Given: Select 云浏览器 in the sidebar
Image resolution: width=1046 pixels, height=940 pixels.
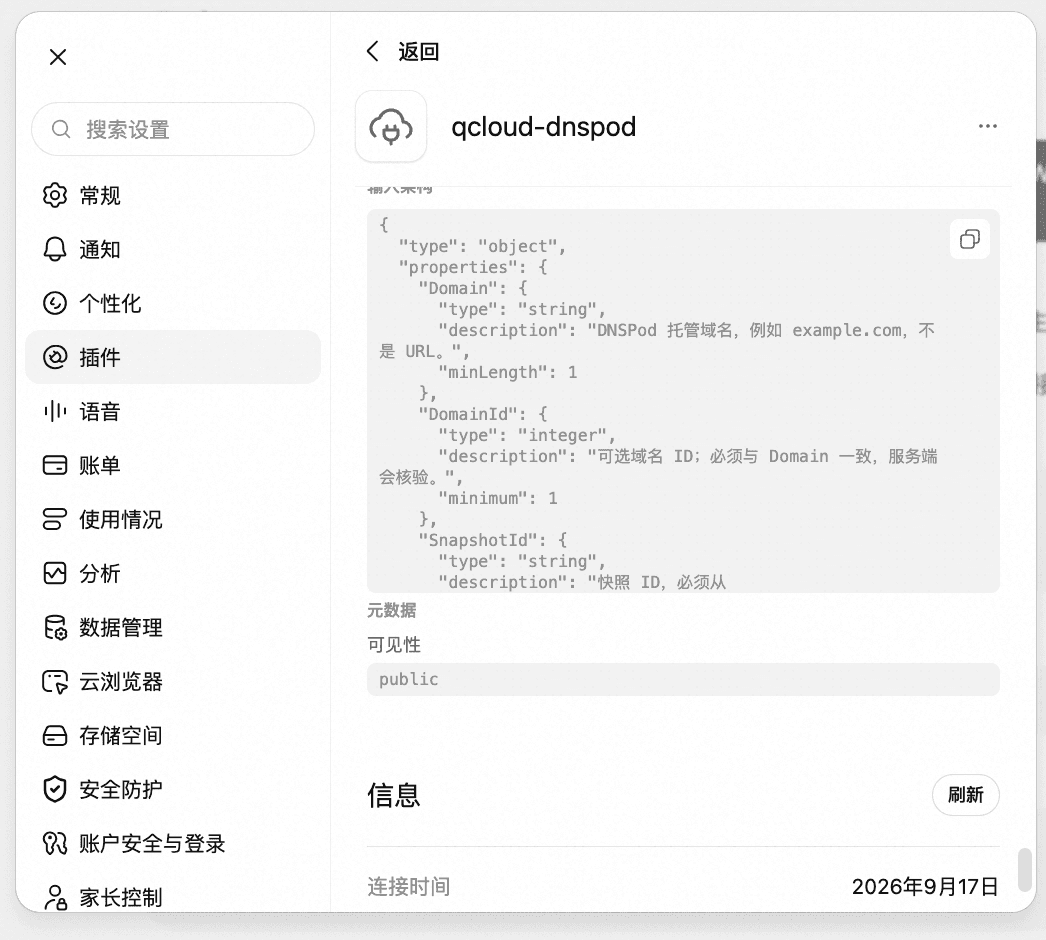Looking at the screenshot, I should 173,681.
